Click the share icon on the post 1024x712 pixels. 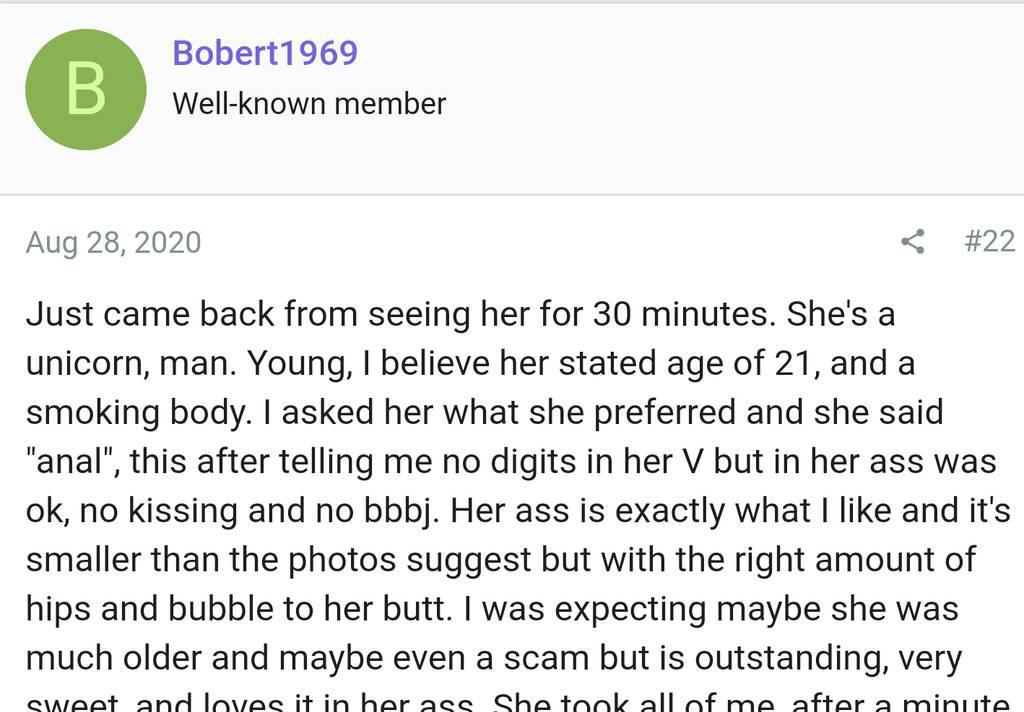click(912, 242)
